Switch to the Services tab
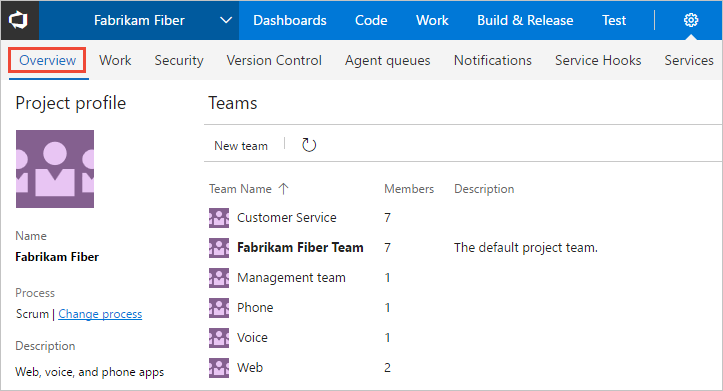The image size is (723, 391). pyautogui.click(x=689, y=60)
